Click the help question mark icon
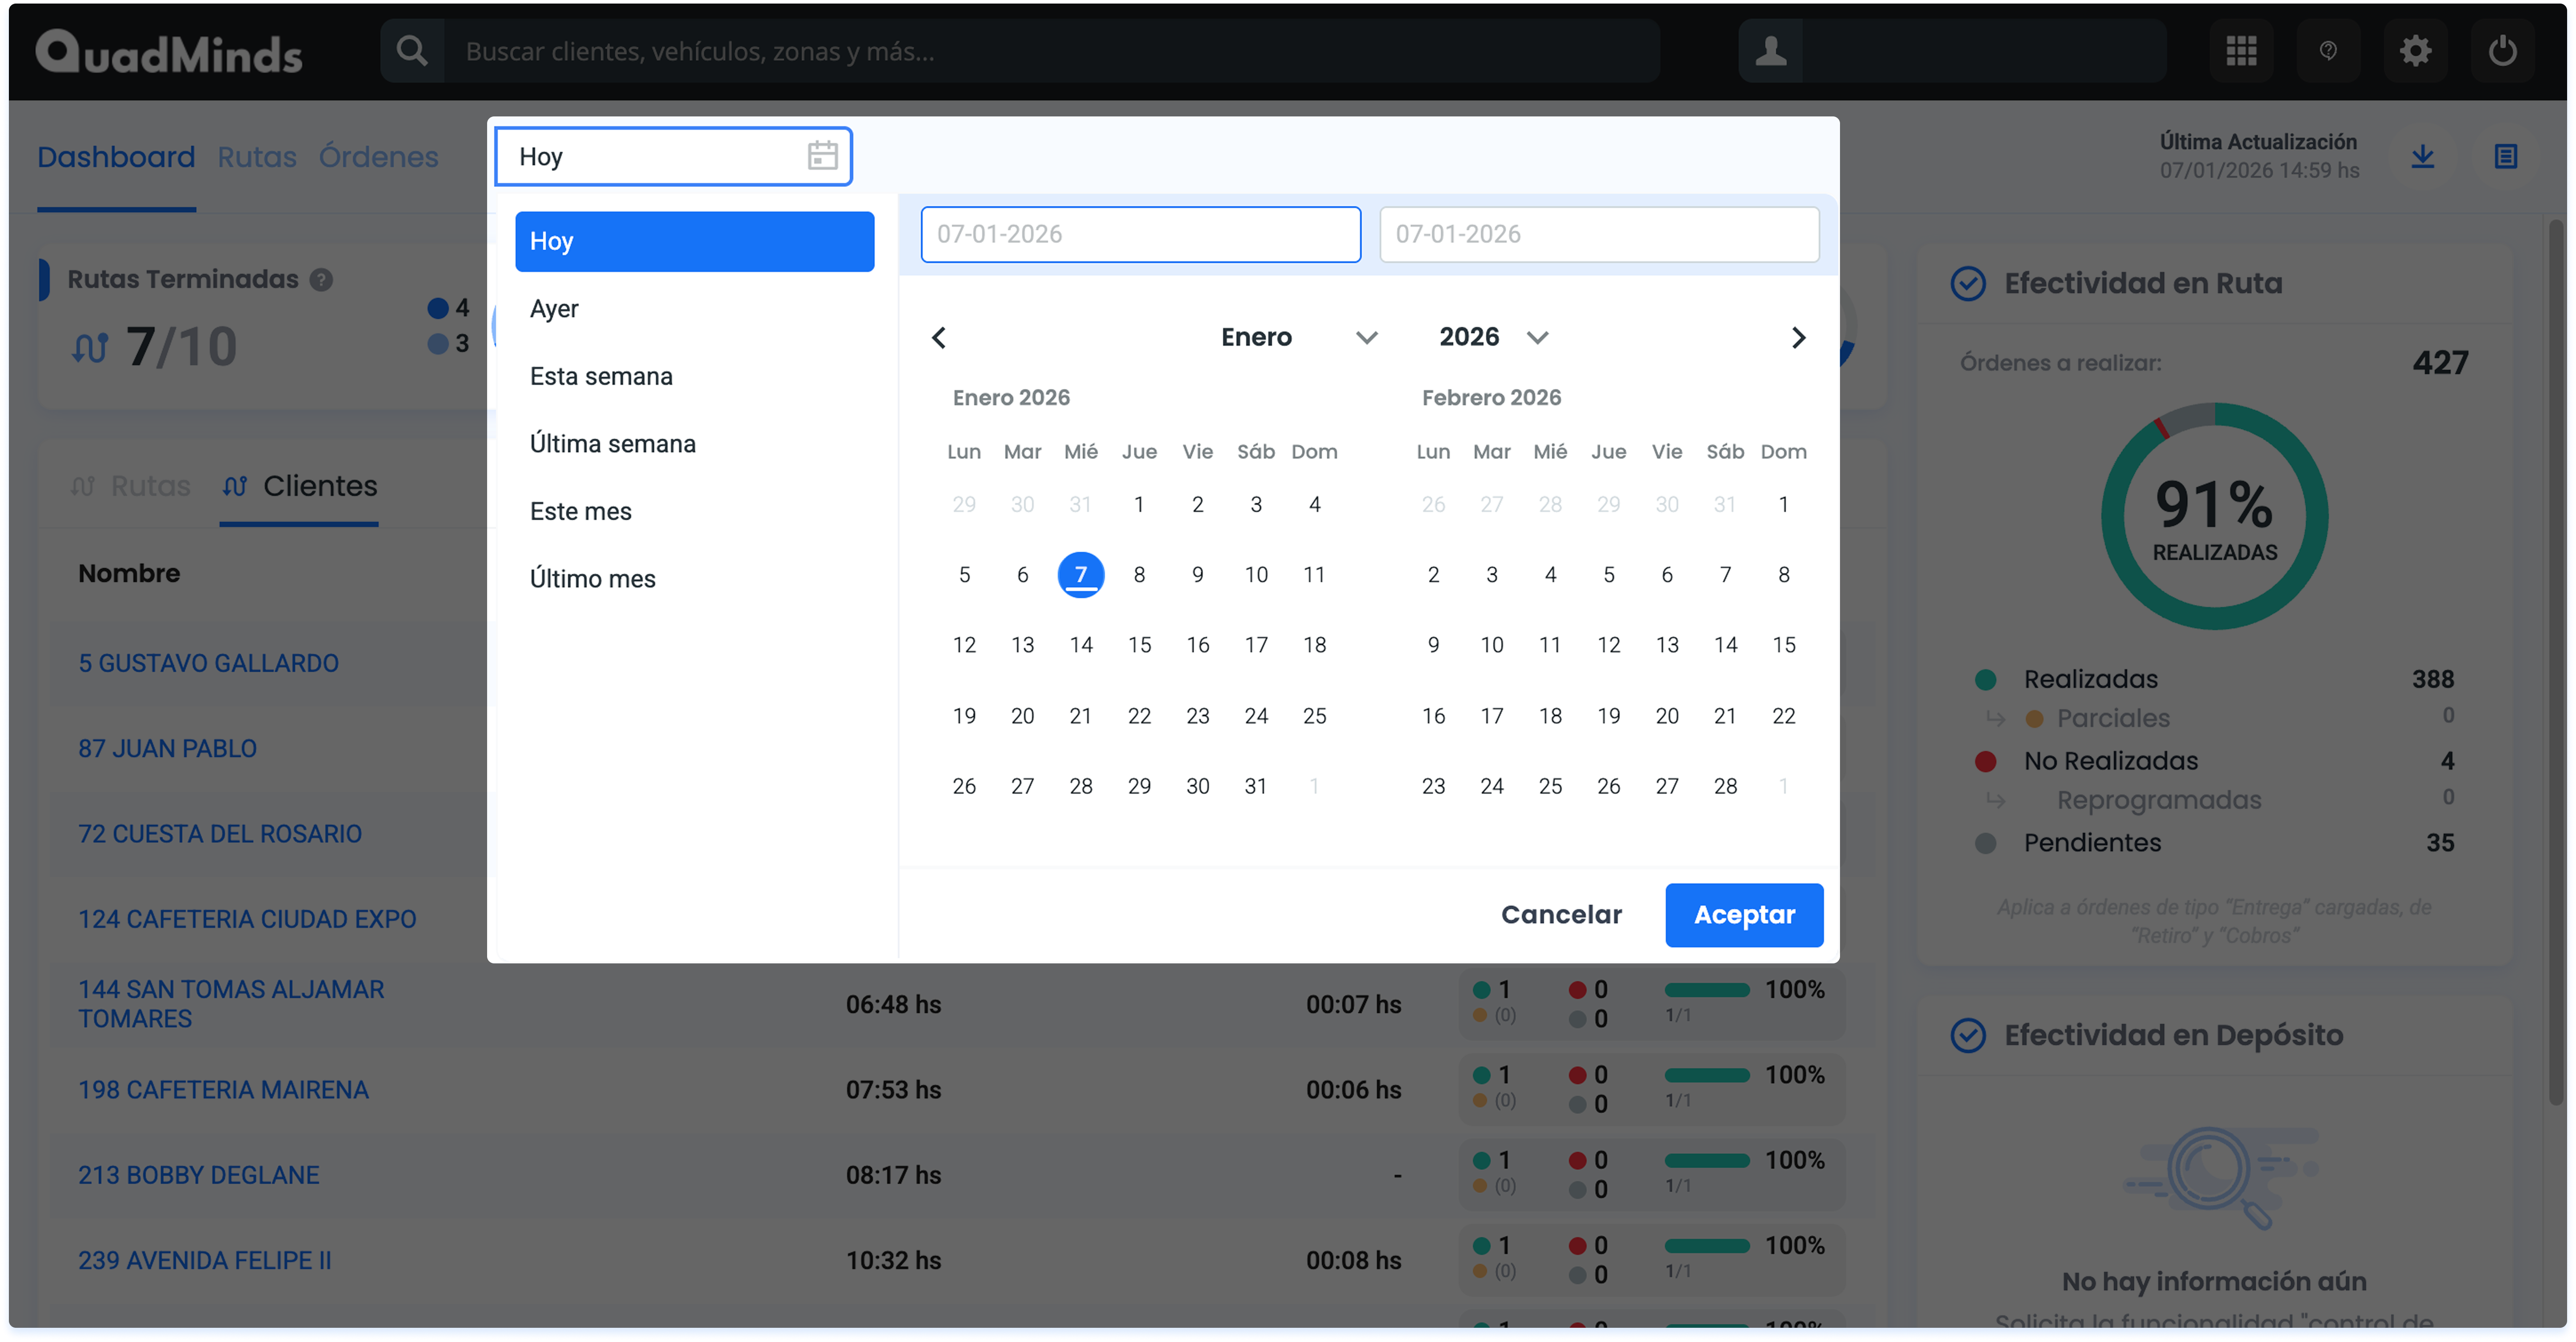The width and height of the screenshot is (2576, 1342). (x=2328, y=51)
